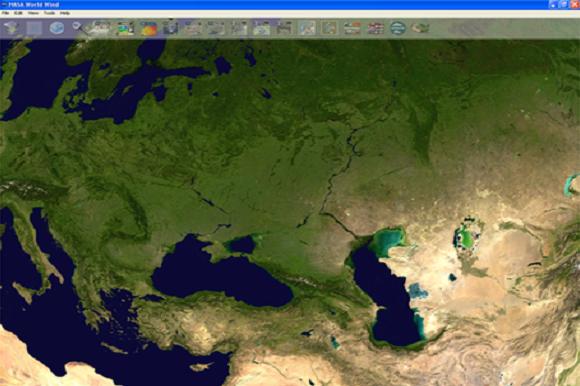Click the round teal badge toolbar icon

398,28
